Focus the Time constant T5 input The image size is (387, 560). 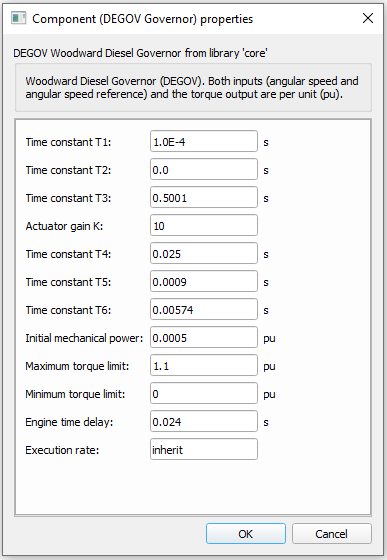click(204, 281)
